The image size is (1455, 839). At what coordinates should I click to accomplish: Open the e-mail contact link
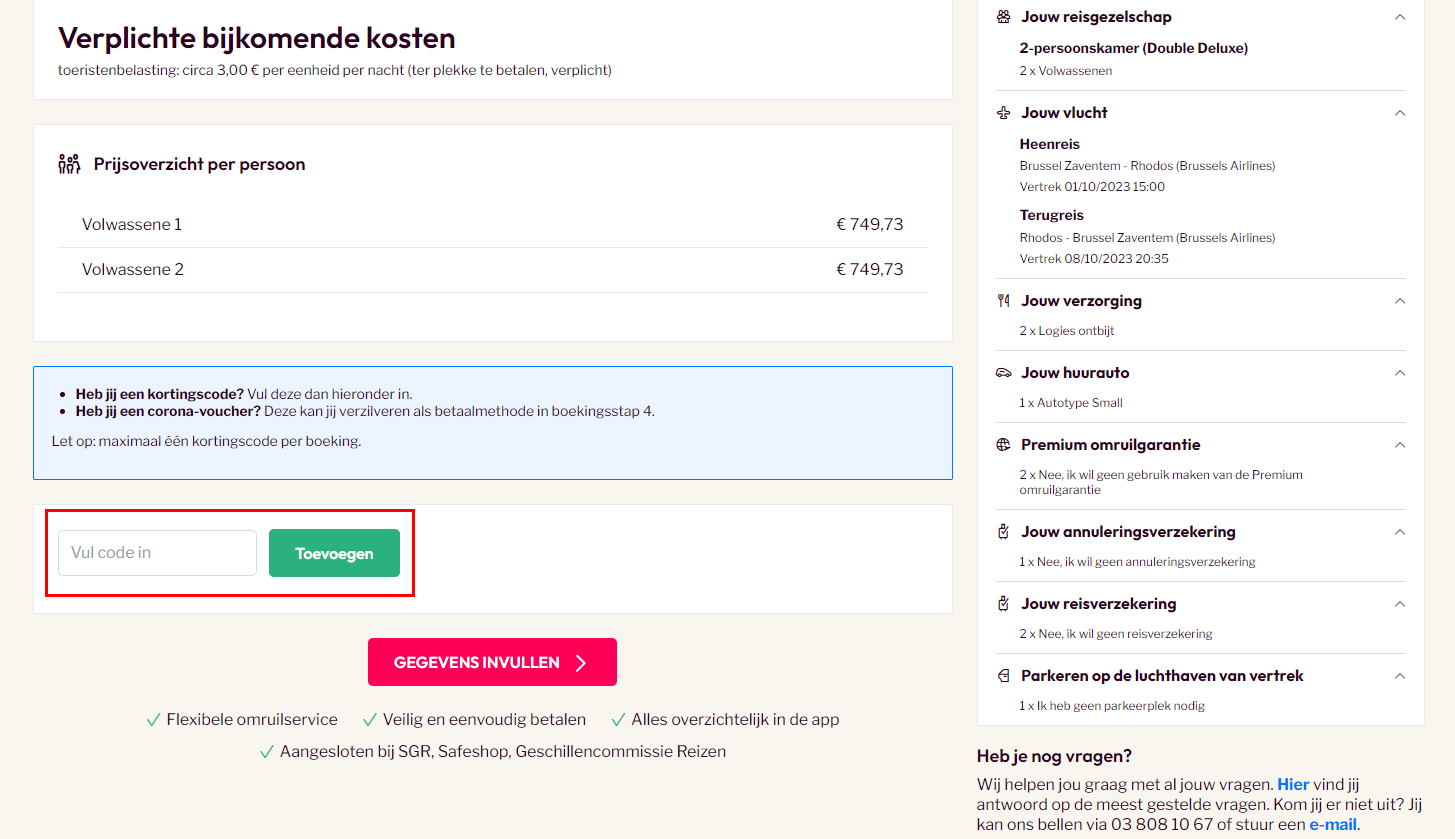click(1333, 825)
